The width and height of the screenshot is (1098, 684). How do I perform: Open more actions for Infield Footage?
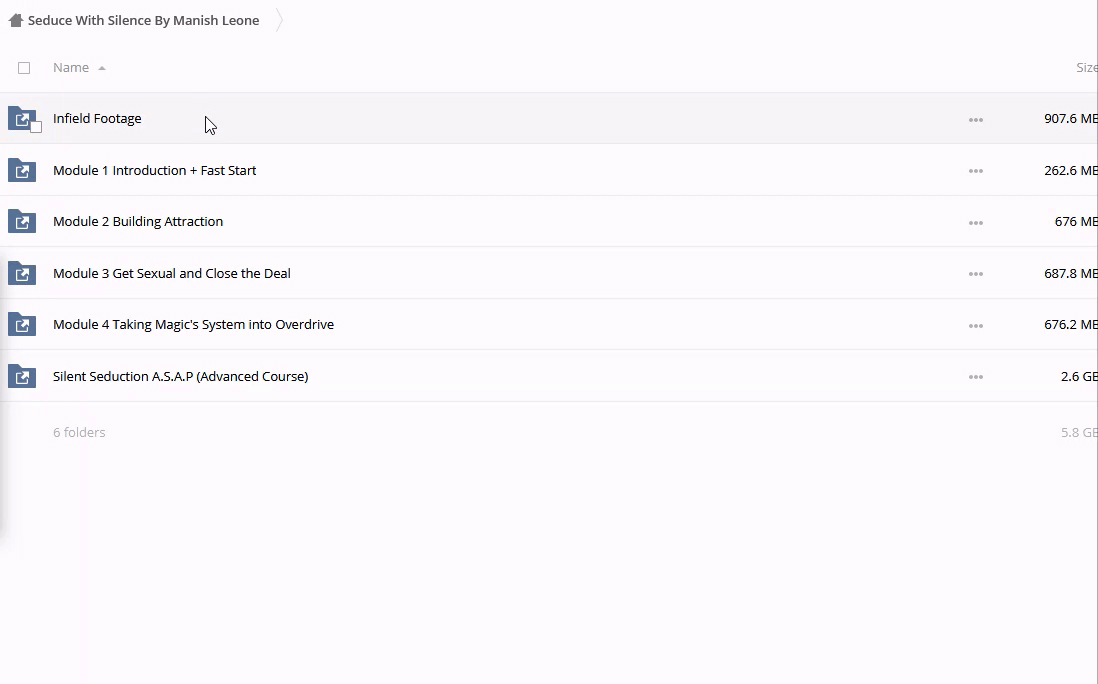[975, 120]
